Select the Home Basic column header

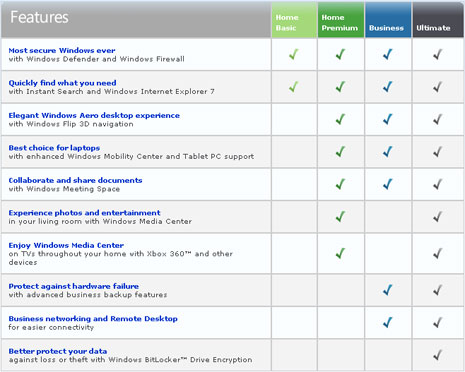click(x=294, y=20)
